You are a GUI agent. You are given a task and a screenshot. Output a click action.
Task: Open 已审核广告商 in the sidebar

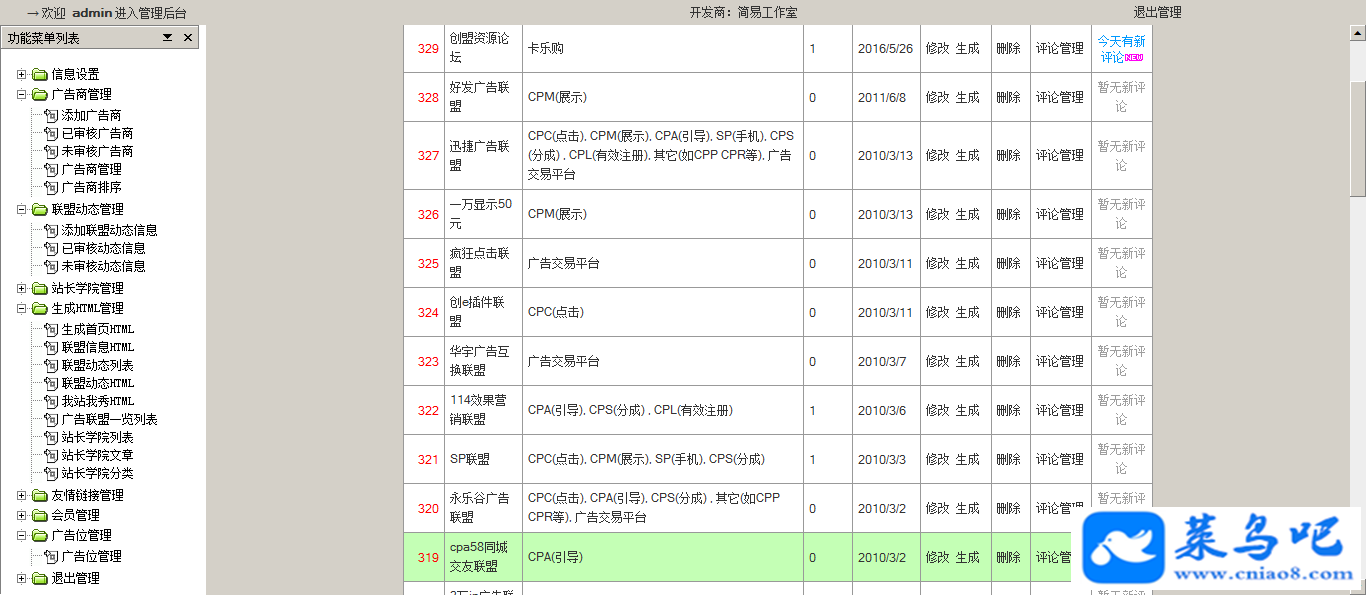[97, 133]
